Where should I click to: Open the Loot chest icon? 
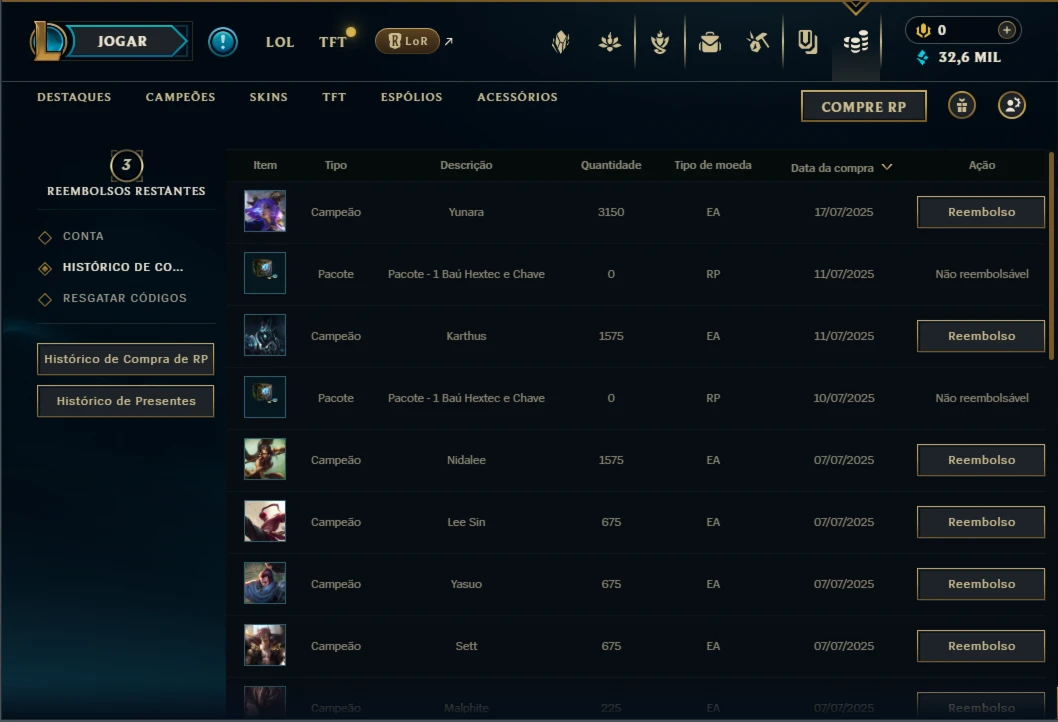pyautogui.click(x=709, y=43)
